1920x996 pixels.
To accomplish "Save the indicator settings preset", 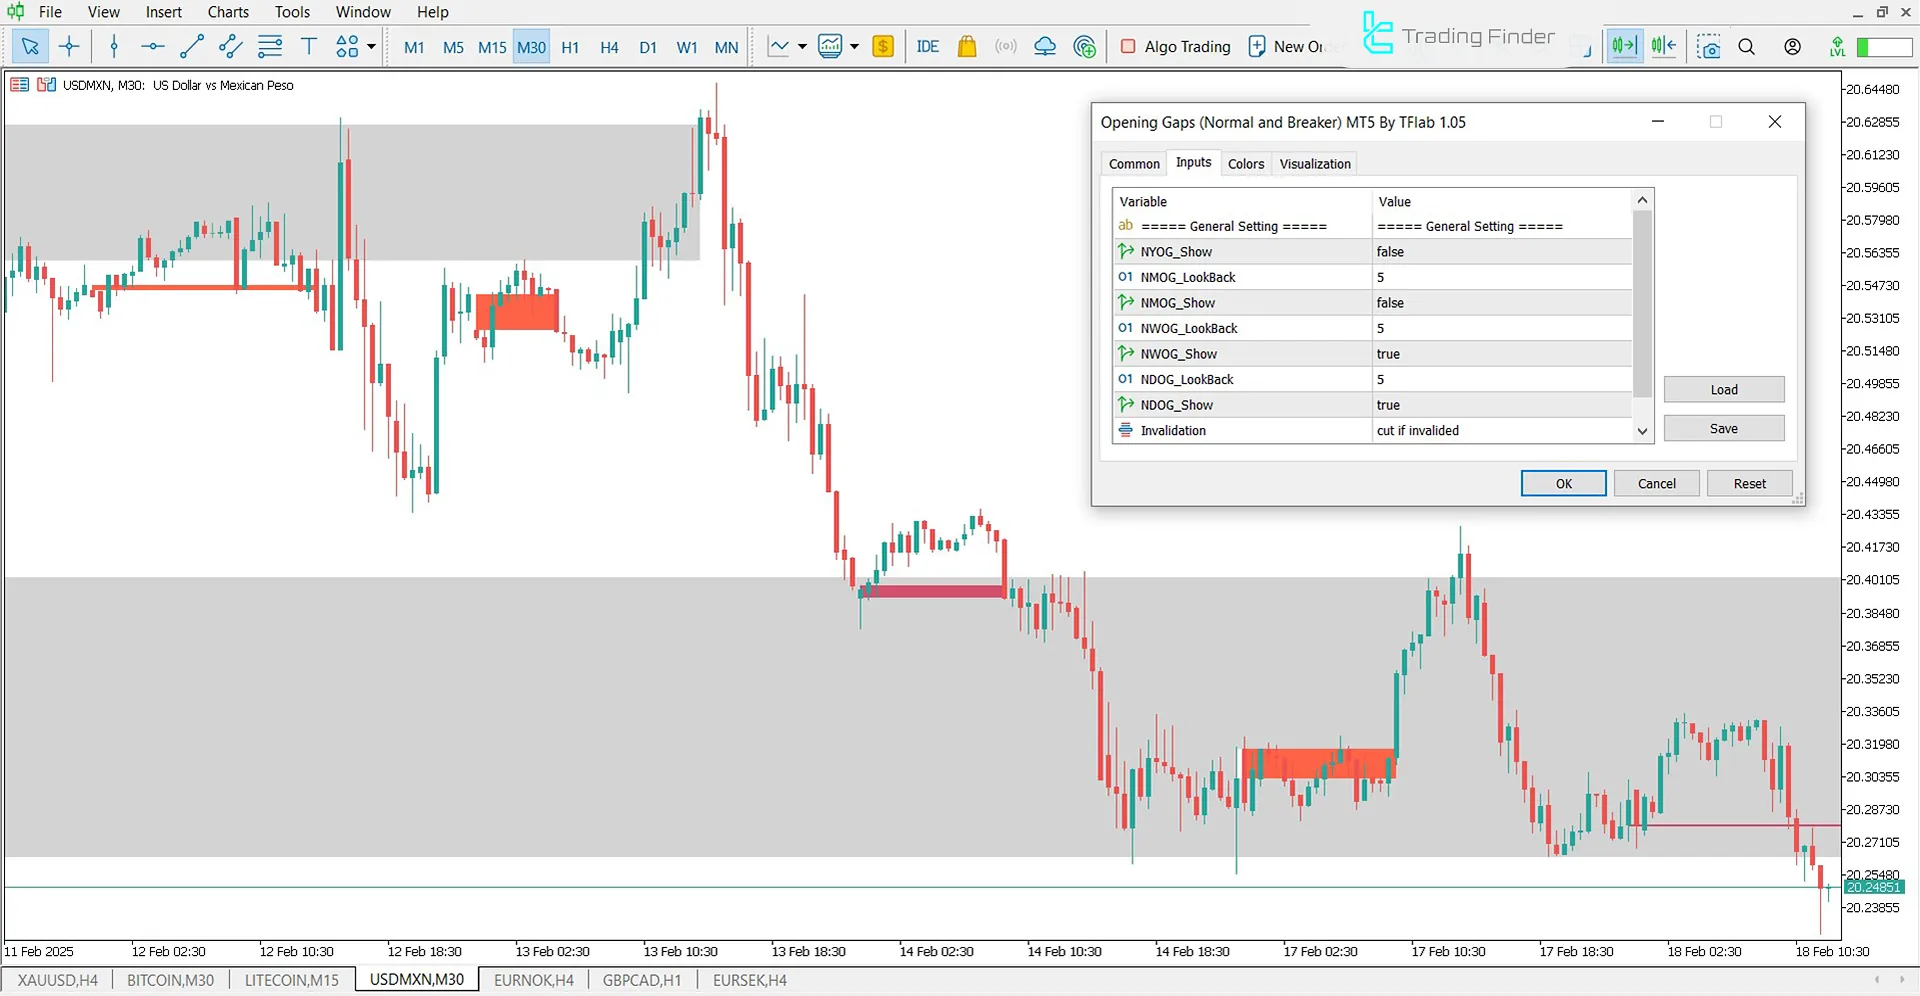I will (x=1723, y=428).
